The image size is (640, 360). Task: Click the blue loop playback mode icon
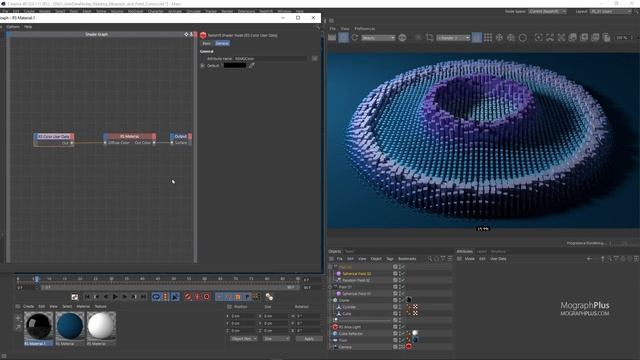tap(156, 297)
